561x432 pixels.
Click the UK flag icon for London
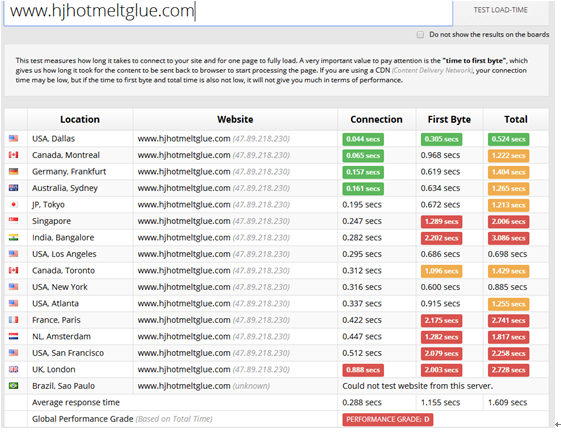tap(14, 369)
